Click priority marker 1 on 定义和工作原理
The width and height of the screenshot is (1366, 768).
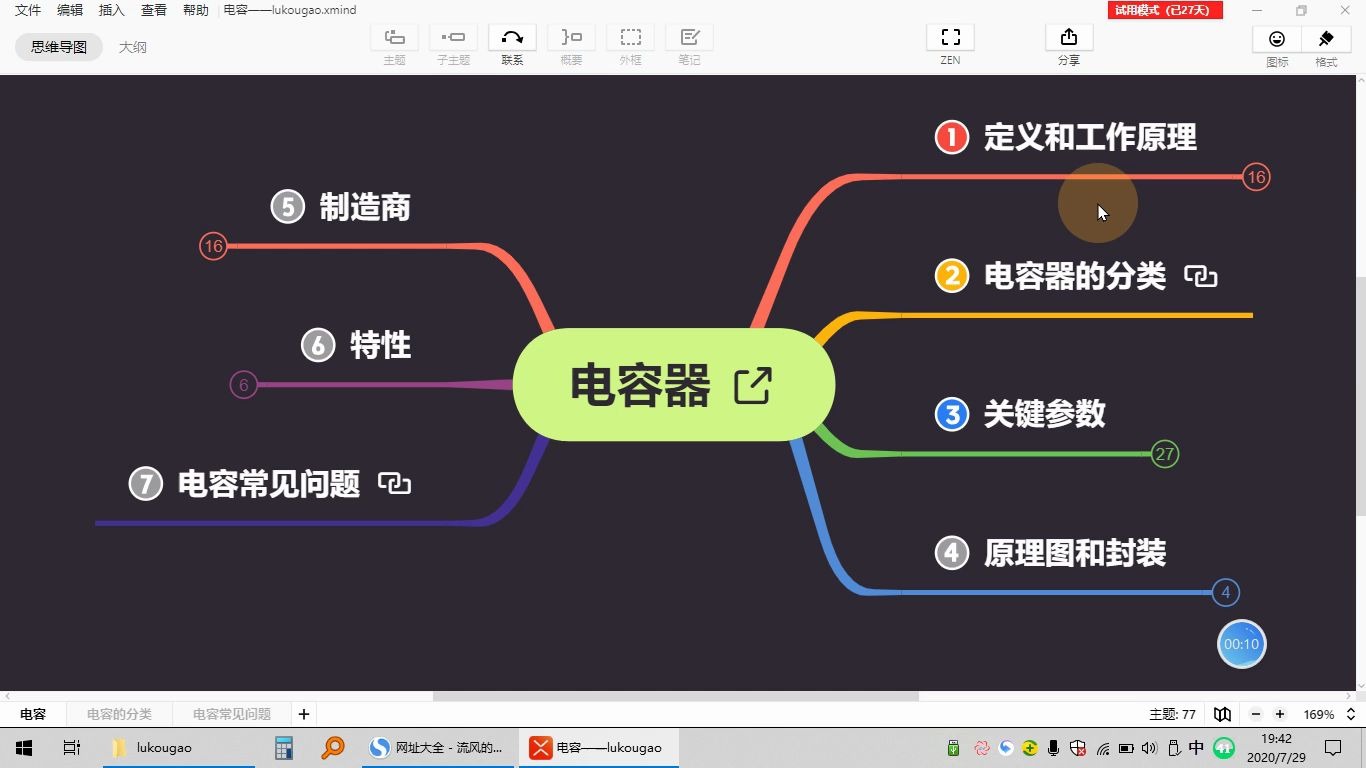pos(951,137)
